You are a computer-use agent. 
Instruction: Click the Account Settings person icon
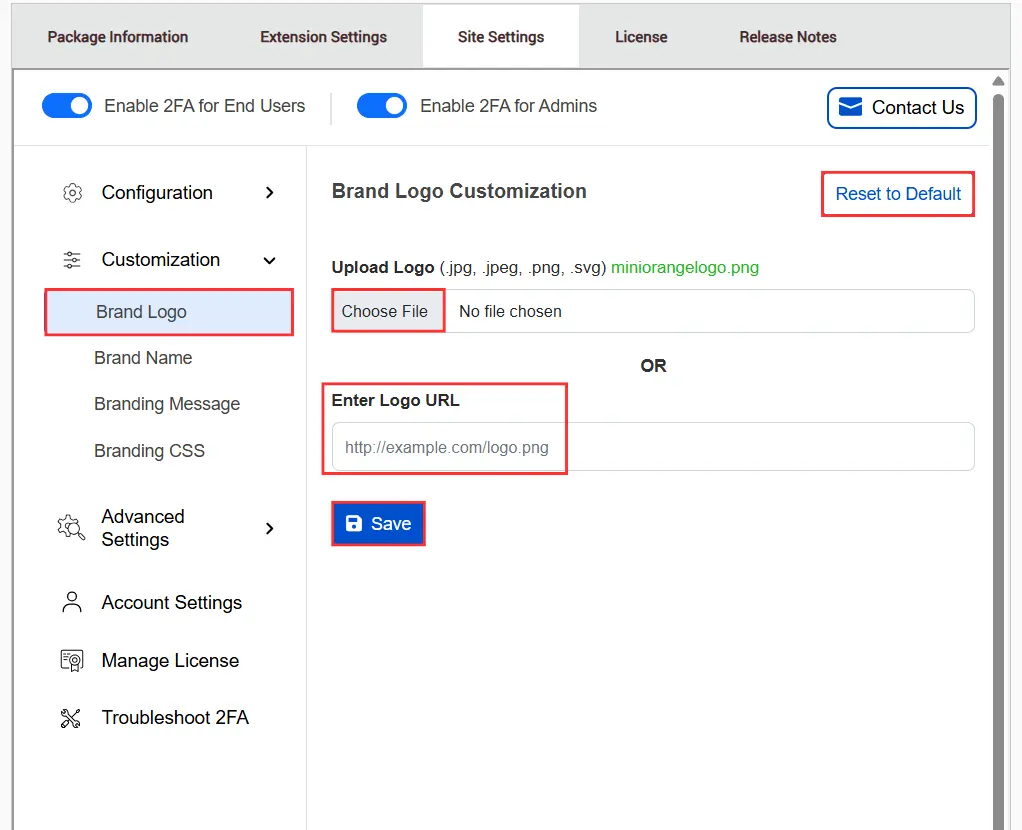[x=72, y=603]
